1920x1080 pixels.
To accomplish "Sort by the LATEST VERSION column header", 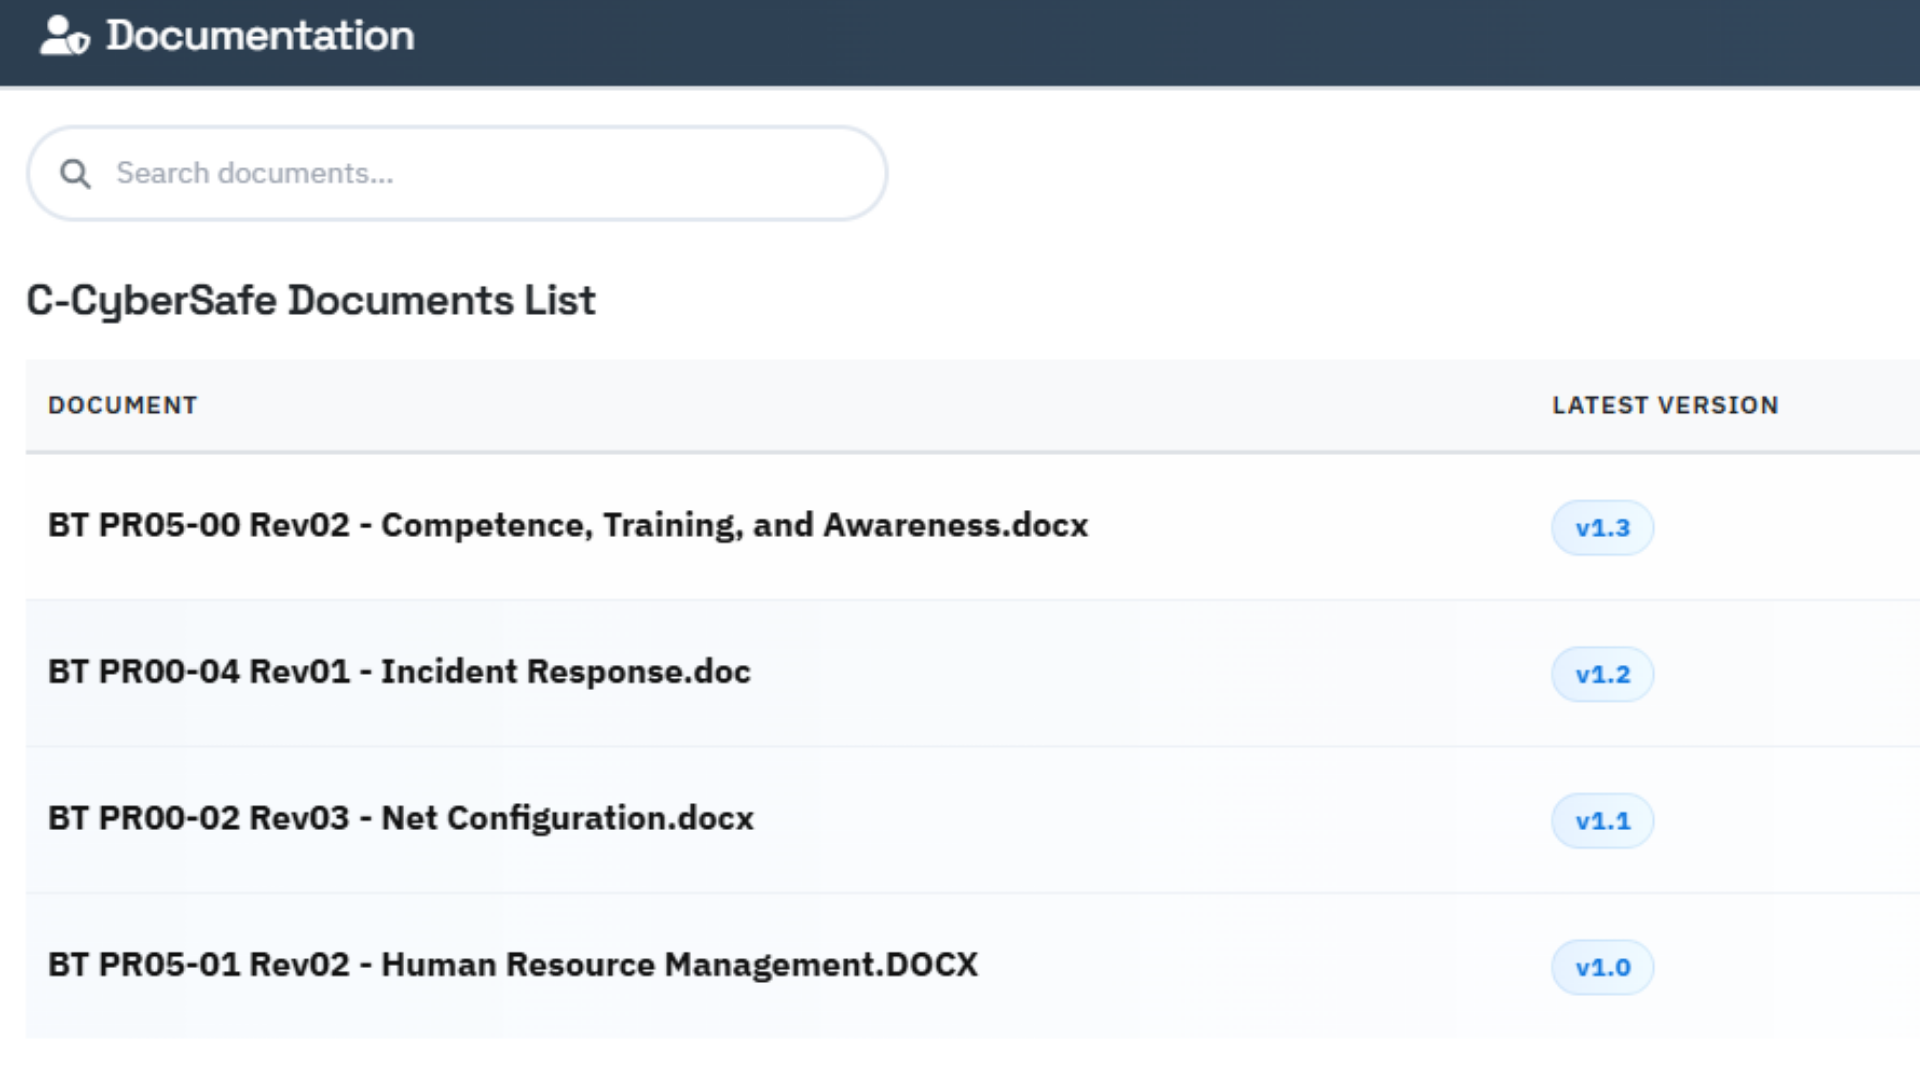I will tap(1665, 405).
